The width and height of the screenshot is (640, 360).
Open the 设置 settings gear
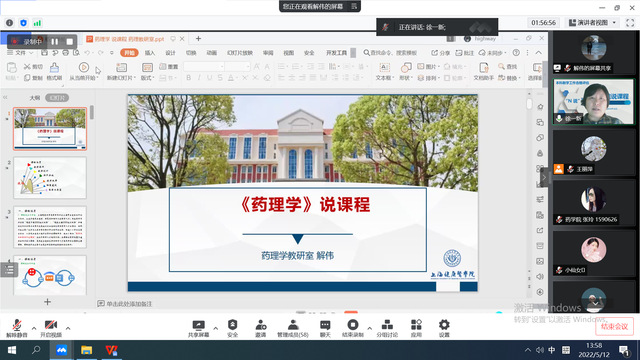click(444, 329)
